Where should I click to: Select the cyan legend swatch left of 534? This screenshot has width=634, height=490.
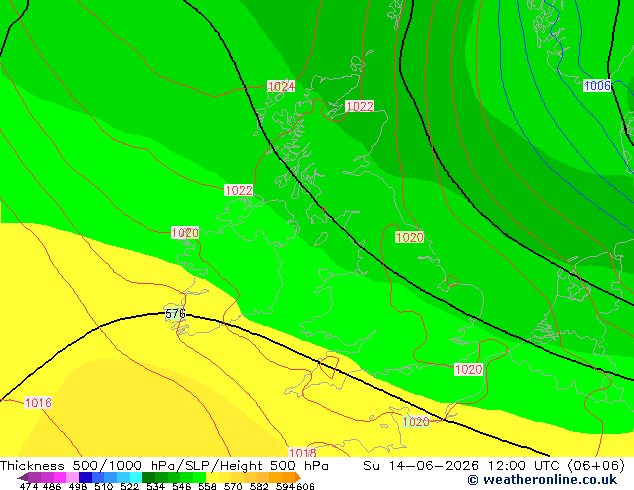(136, 477)
